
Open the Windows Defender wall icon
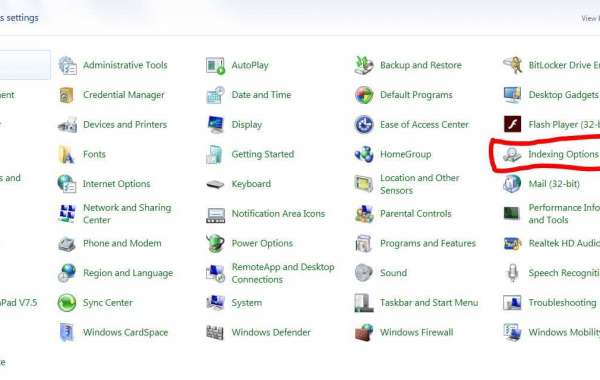tap(215, 333)
